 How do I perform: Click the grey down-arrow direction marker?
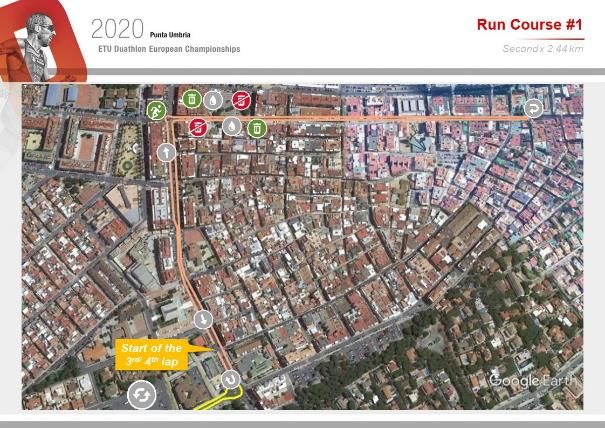click(204, 319)
